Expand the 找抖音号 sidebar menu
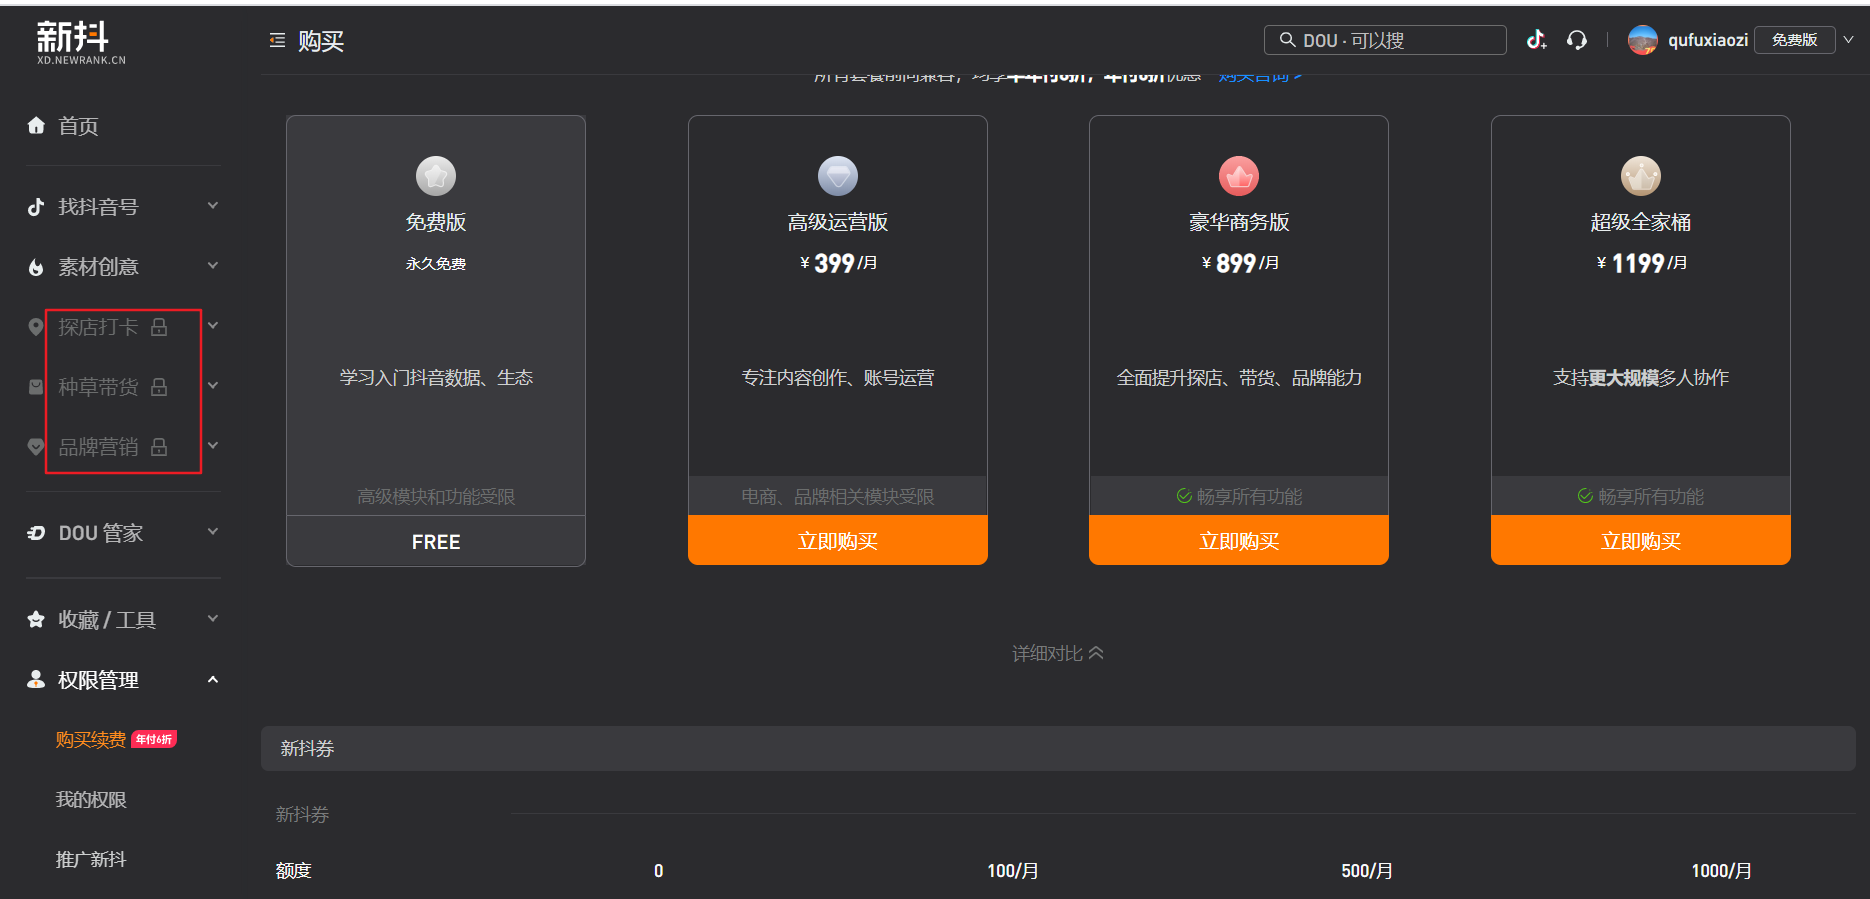The height and width of the screenshot is (899, 1870). 122,206
